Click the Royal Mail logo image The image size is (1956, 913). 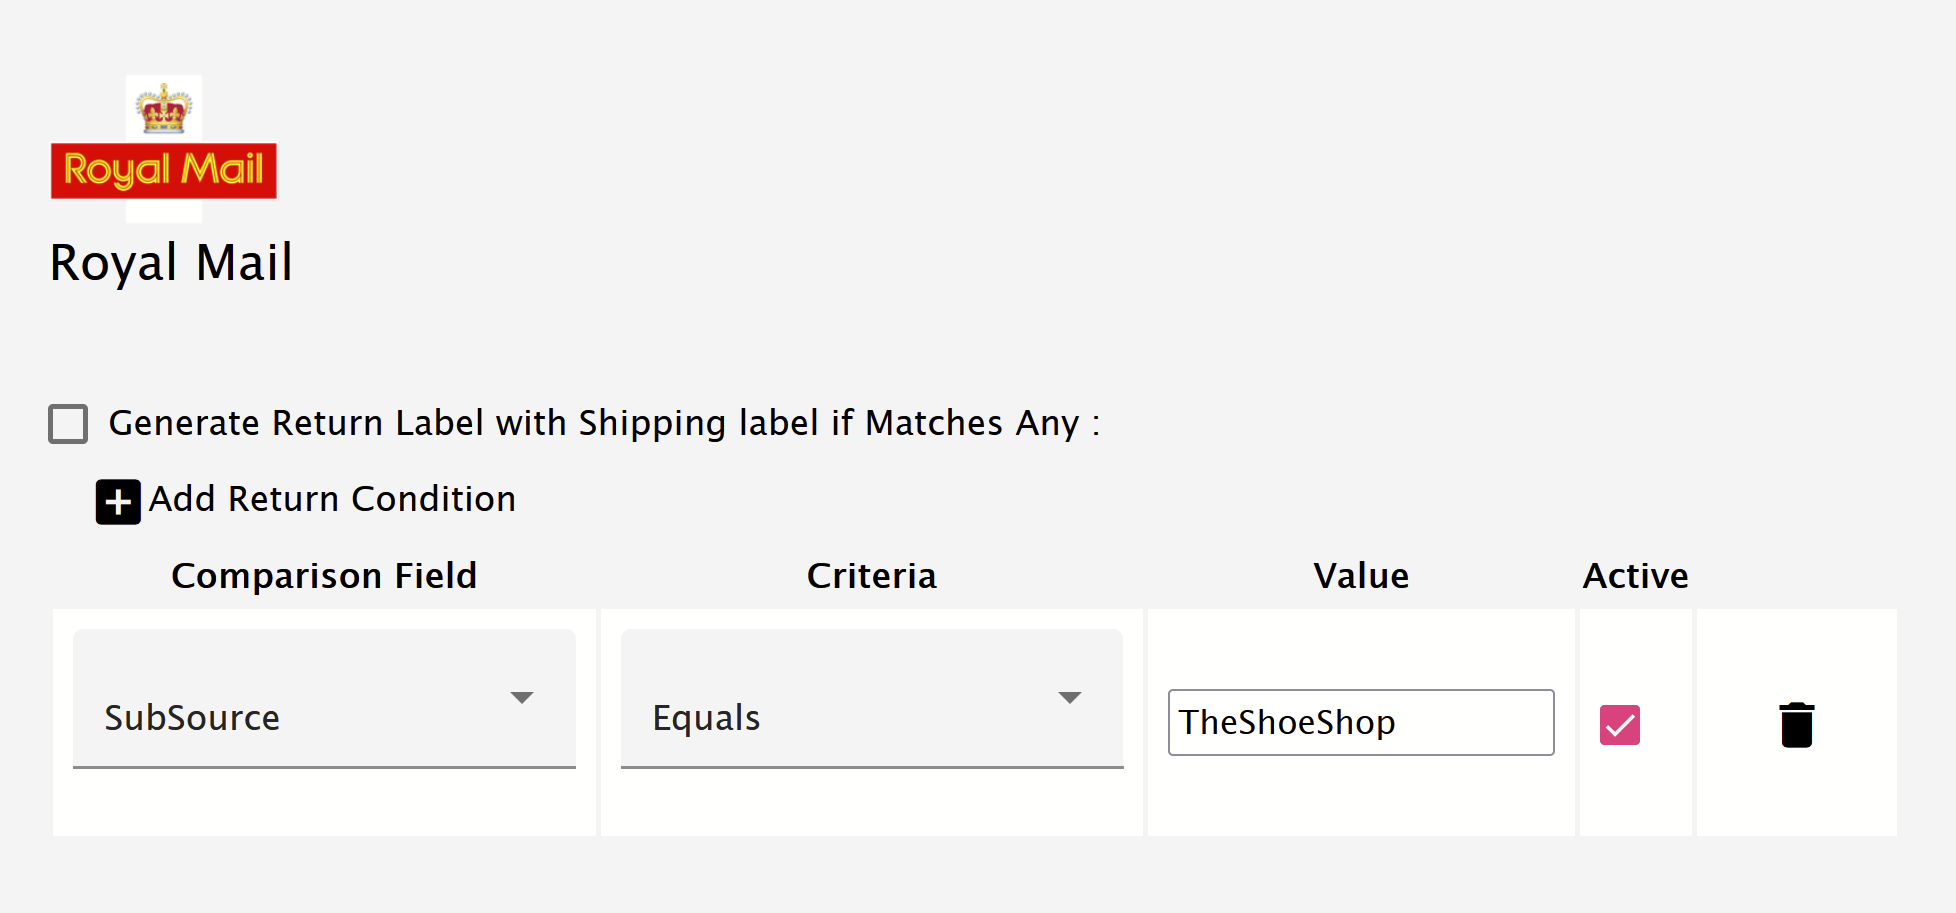164,148
